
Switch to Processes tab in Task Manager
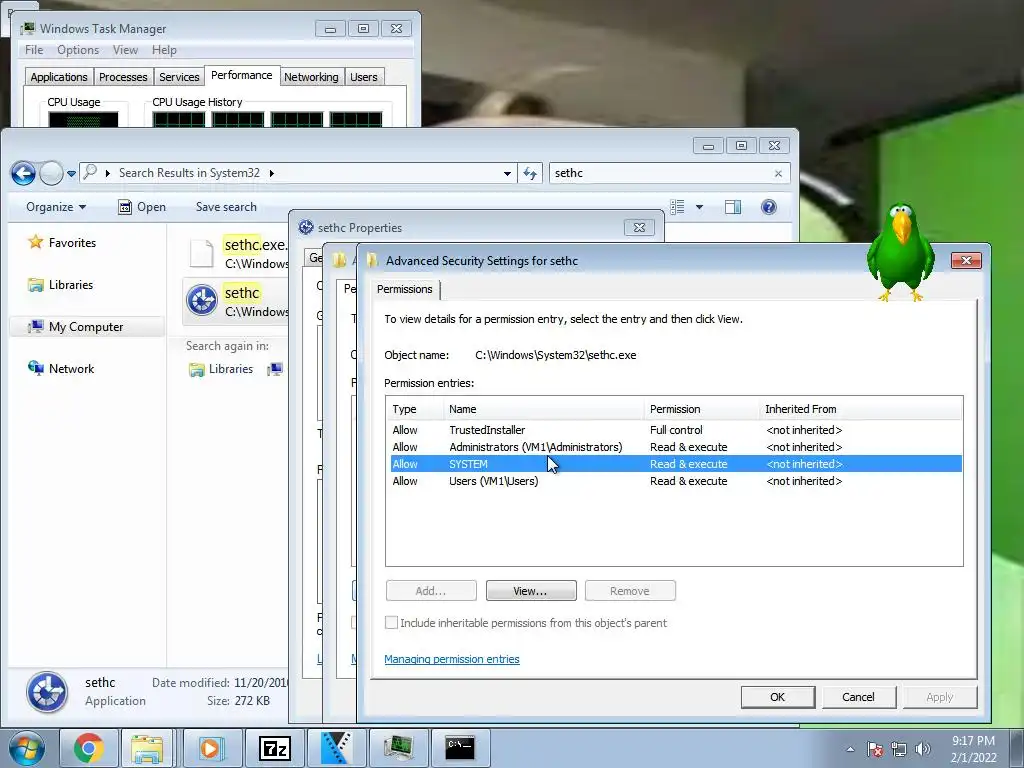[x=123, y=77]
